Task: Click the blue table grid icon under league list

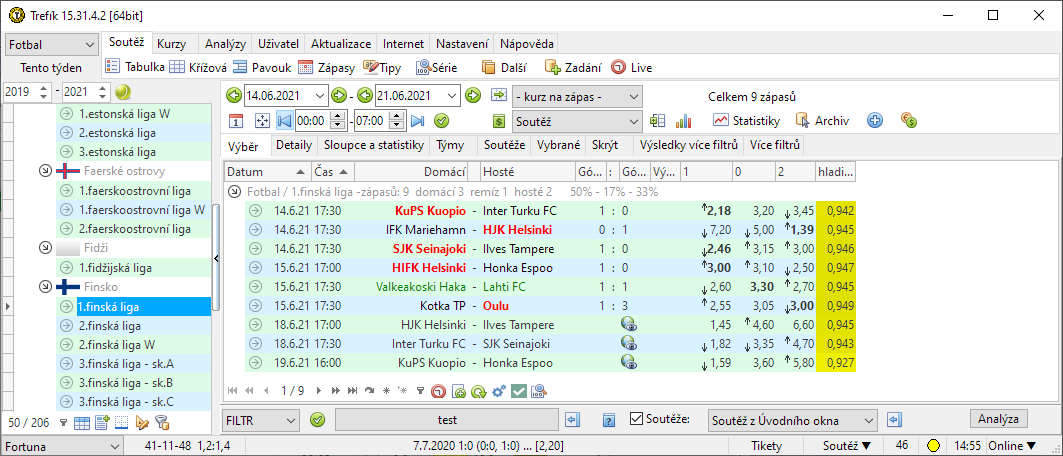Action: pyautogui.click(x=82, y=423)
